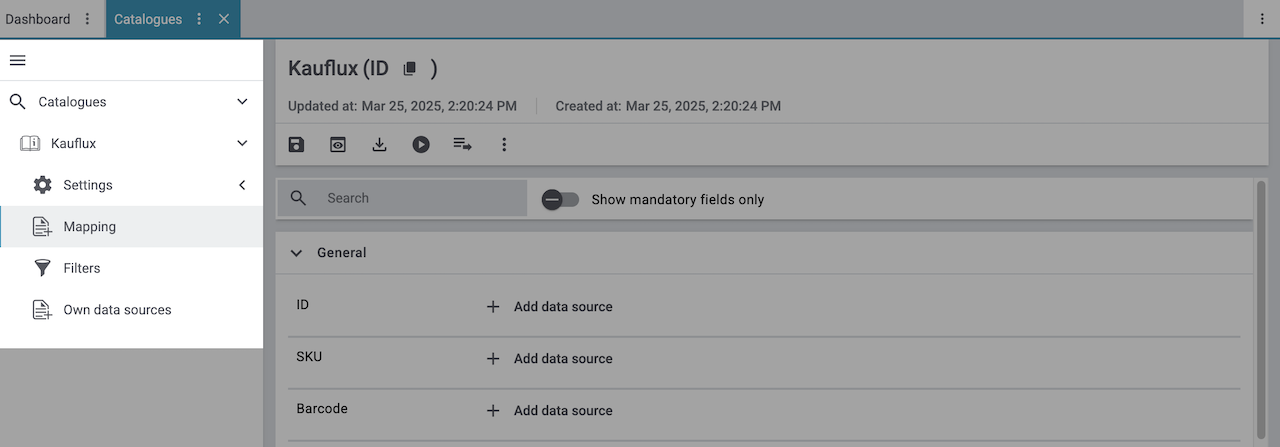
Task: Toggle Show mandatory fields only switch
Action: click(560, 199)
